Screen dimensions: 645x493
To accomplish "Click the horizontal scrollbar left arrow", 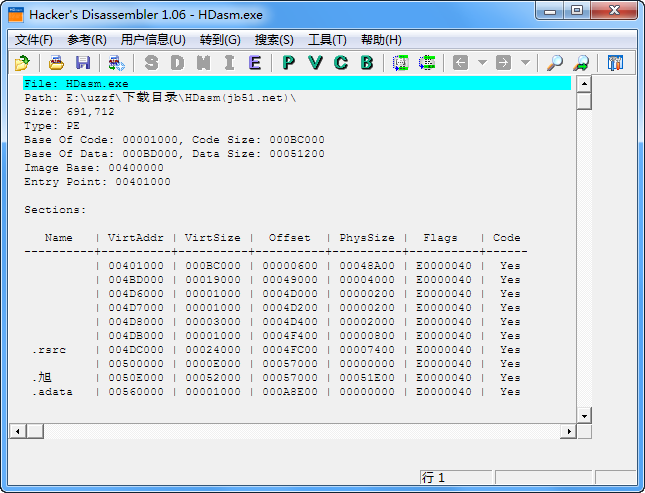I will 17,431.
